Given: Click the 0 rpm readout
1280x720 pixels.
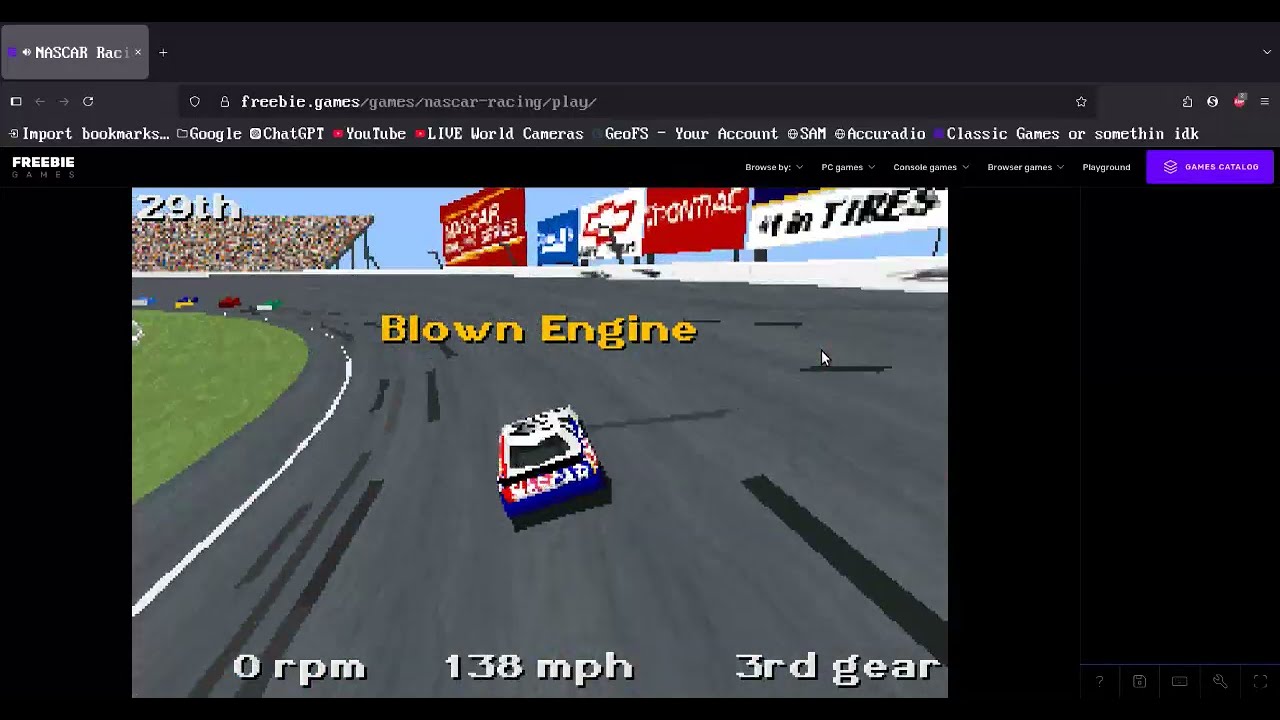Looking at the screenshot, I should 299,667.
